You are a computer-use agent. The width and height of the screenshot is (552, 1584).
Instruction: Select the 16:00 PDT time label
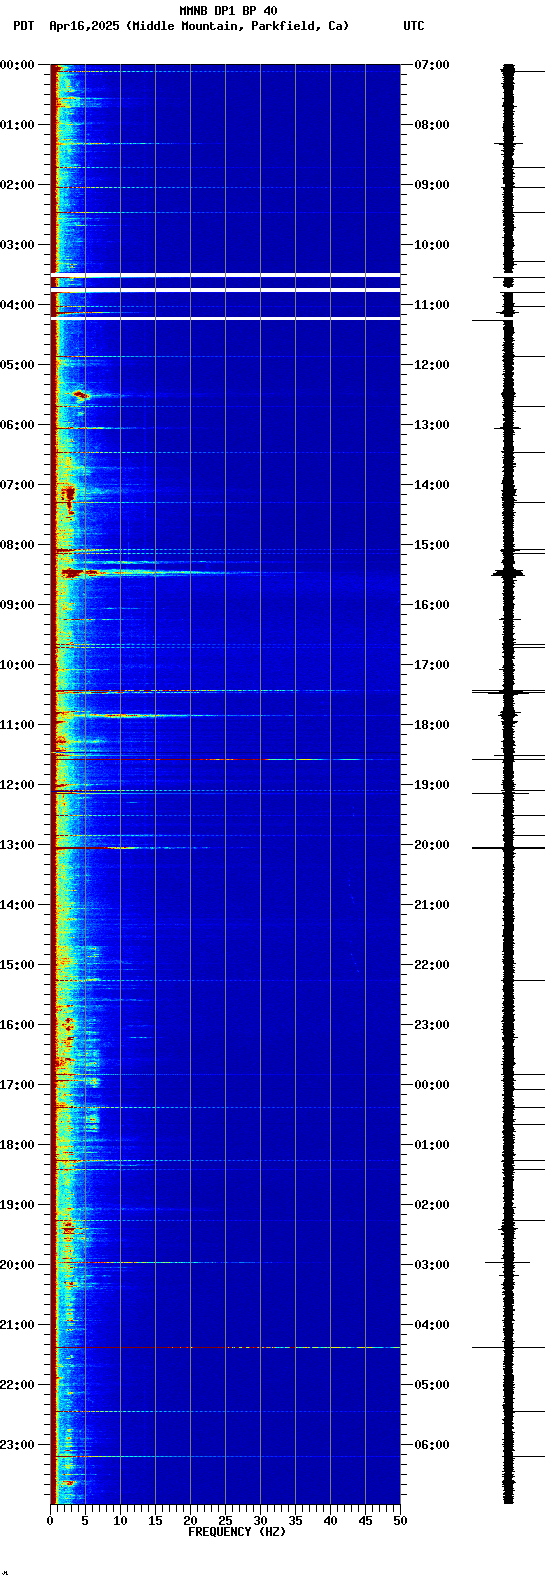(17, 1025)
